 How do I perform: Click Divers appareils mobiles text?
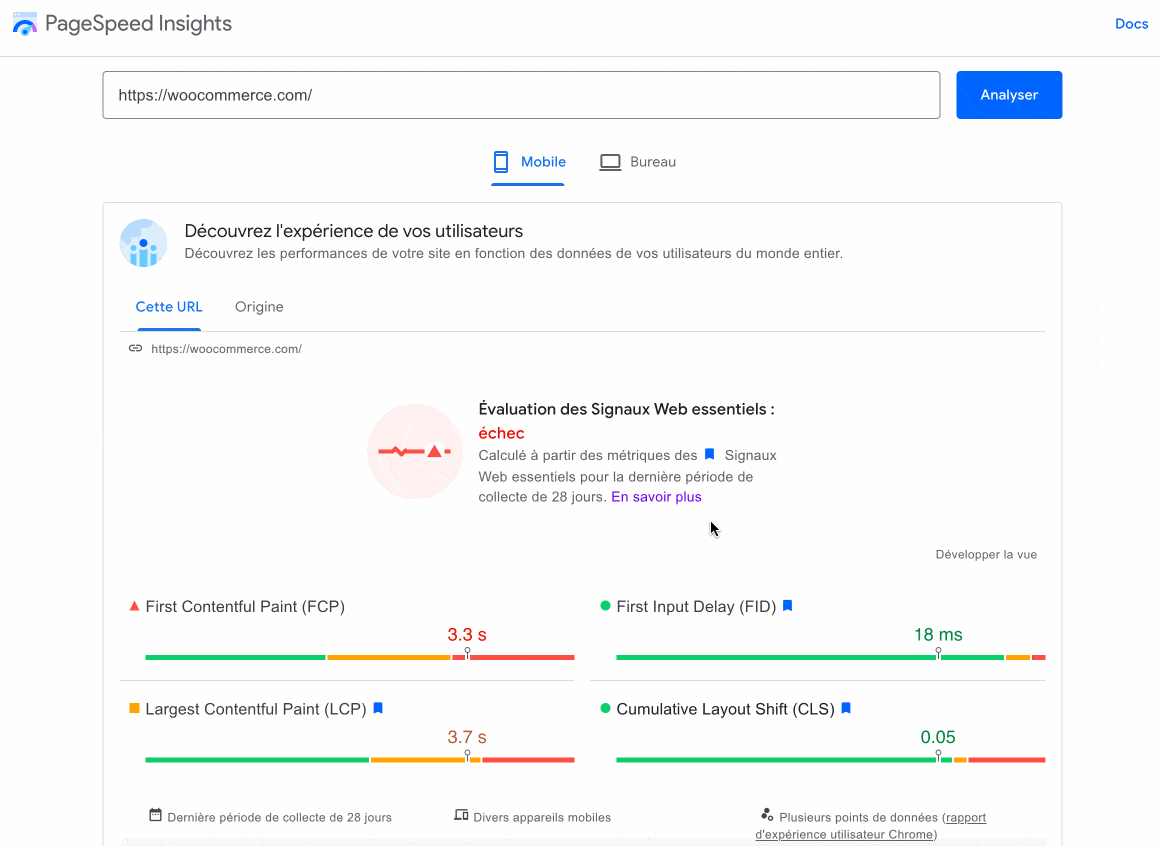(x=542, y=817)
